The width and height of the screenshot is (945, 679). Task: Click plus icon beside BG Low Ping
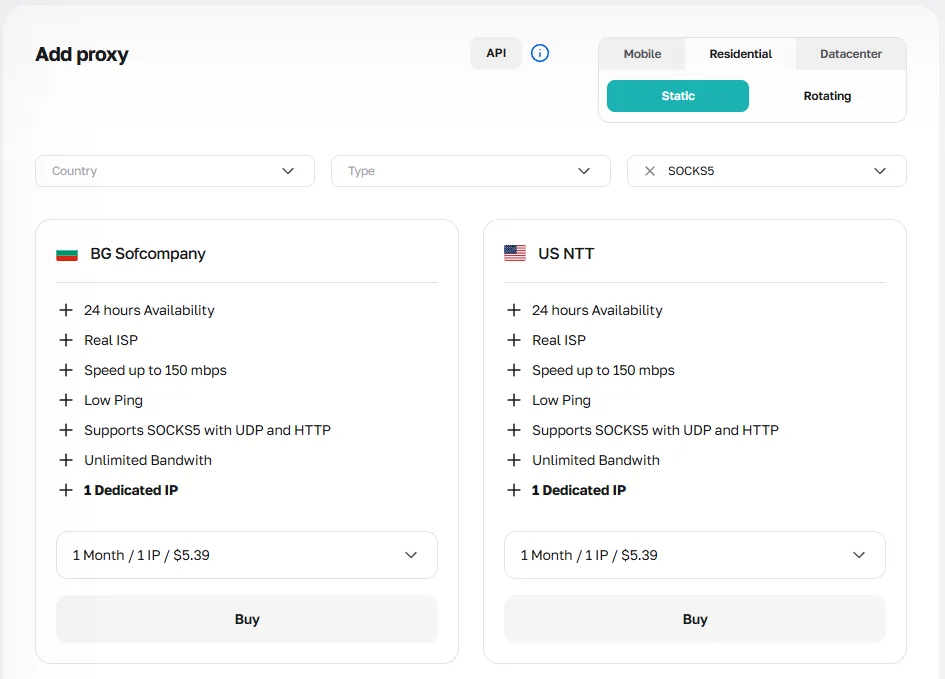pyautogui.click(x=66, y=400)
